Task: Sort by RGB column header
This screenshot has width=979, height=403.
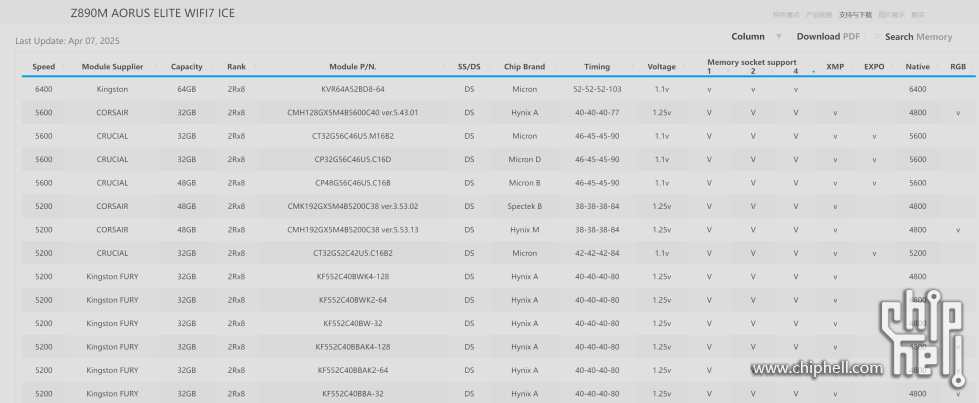Action: pos(958,67)
